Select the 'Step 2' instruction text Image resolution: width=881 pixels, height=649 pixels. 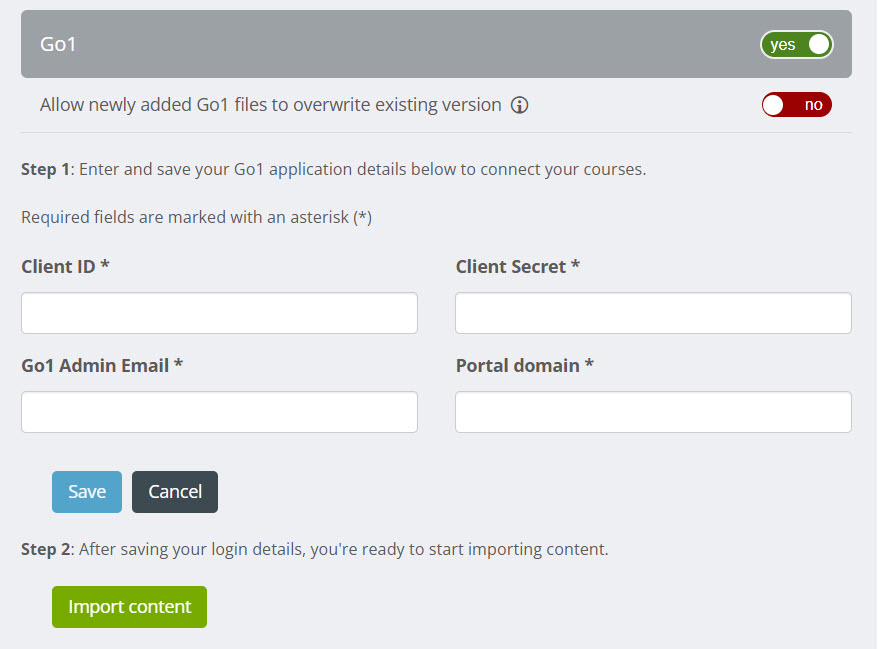pyautogui.click(x=315, y=549)
